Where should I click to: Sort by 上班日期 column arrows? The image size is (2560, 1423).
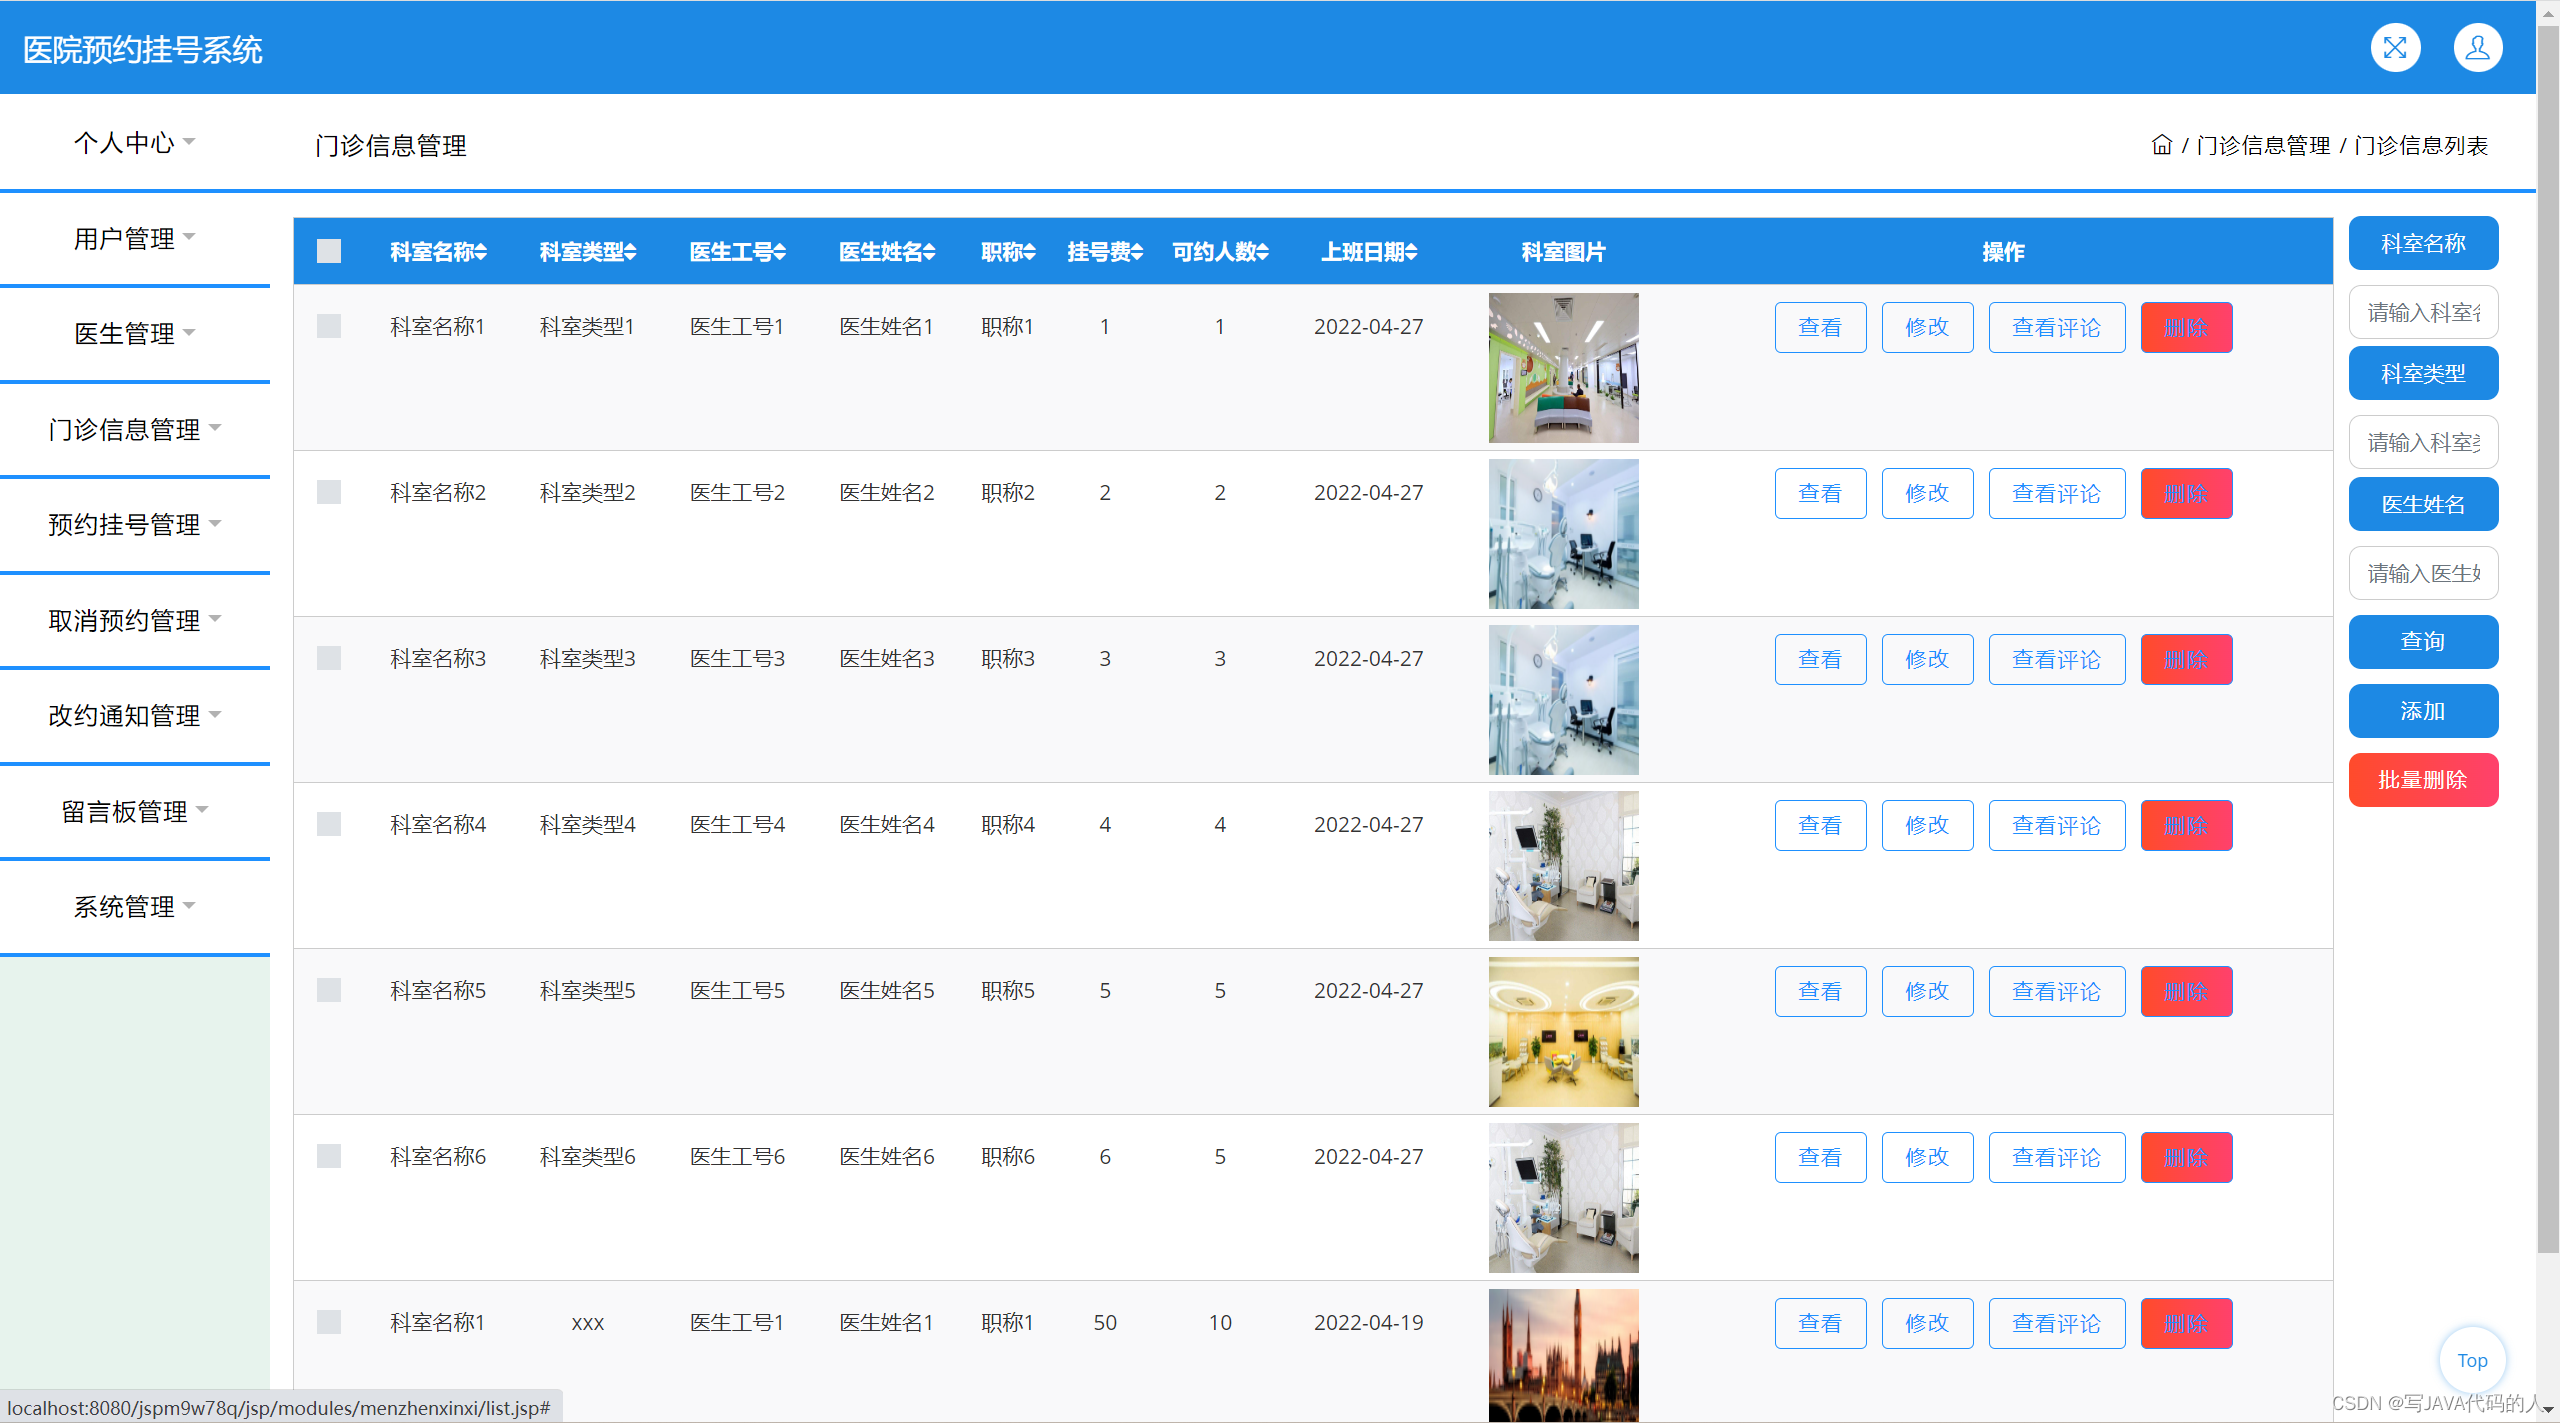1412,252
